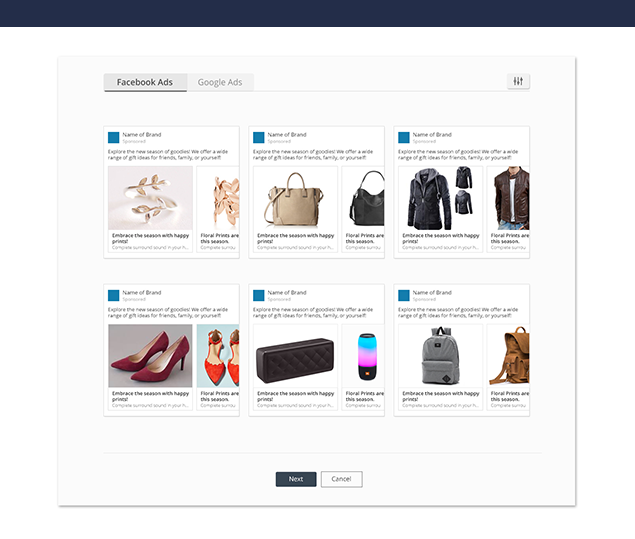Click 'Floral Prints are' headline under brown backpack
This screenshot has height=539, width=635.
click(x=510, y=396)
